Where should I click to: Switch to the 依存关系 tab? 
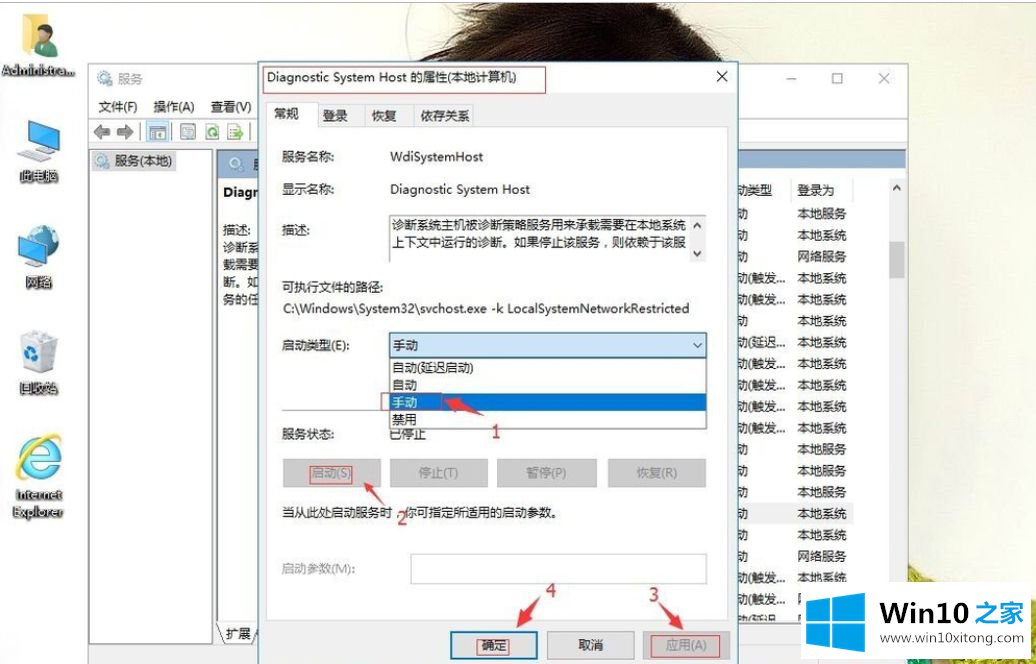[x=445, y=116]
